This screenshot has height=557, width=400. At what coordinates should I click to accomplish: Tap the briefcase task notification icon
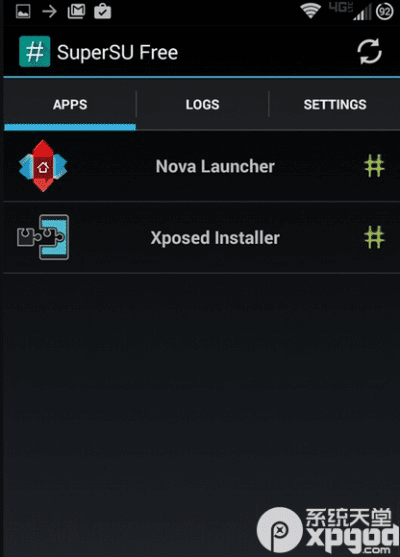click(103, 11)
